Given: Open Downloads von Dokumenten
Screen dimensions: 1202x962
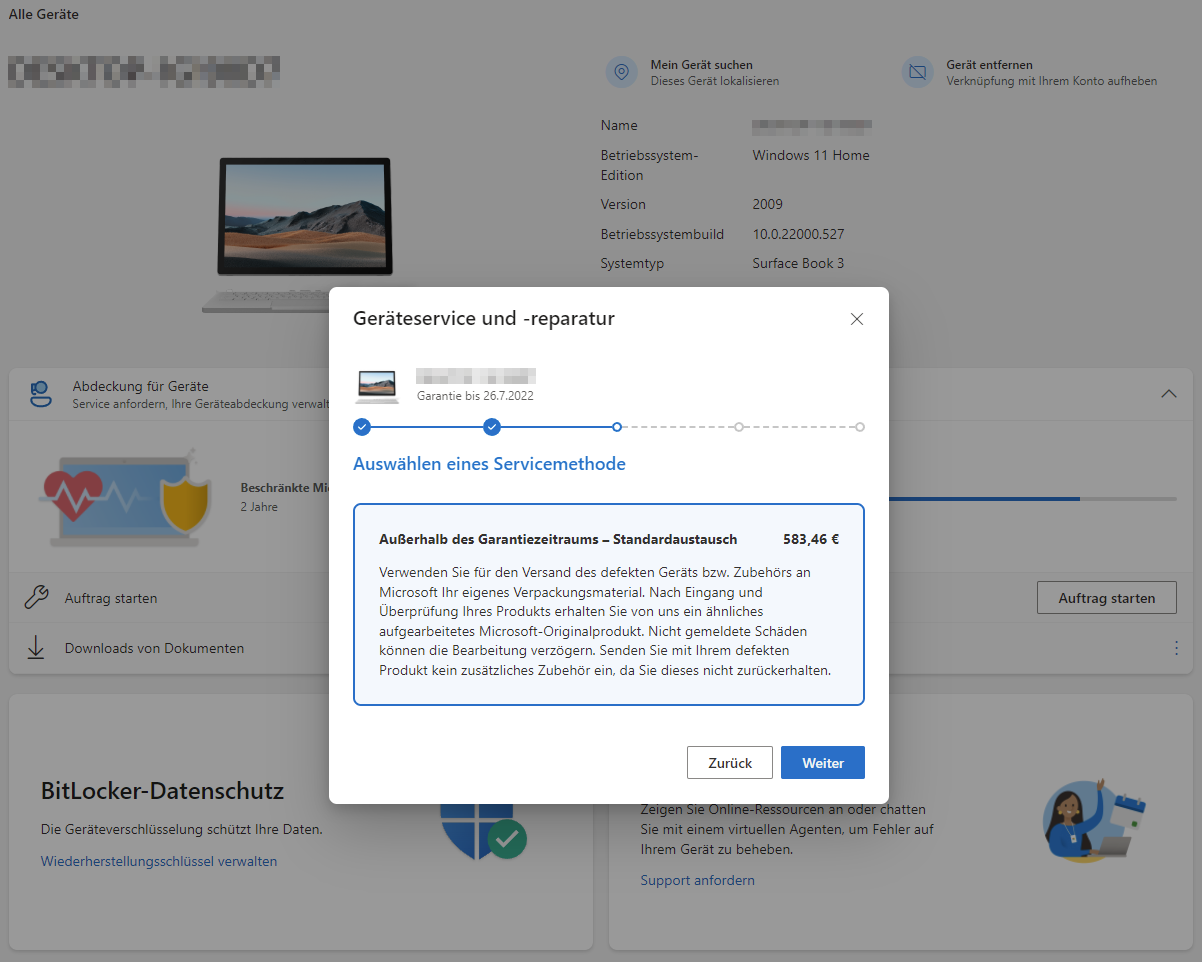Looking at the screenshot, I should point(154,648).
